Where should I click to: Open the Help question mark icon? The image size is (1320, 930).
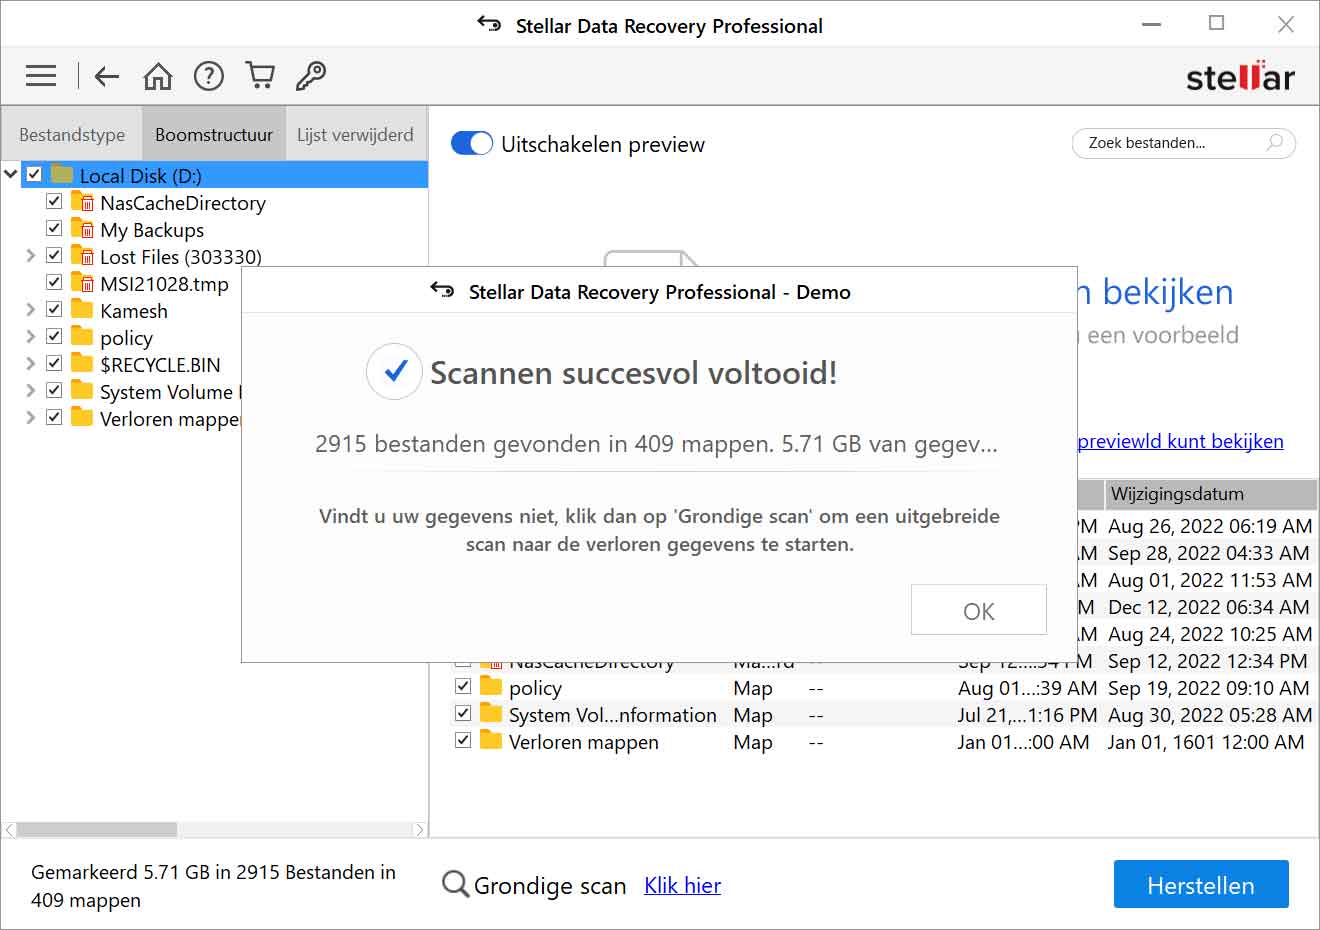[x=209, y=76]
